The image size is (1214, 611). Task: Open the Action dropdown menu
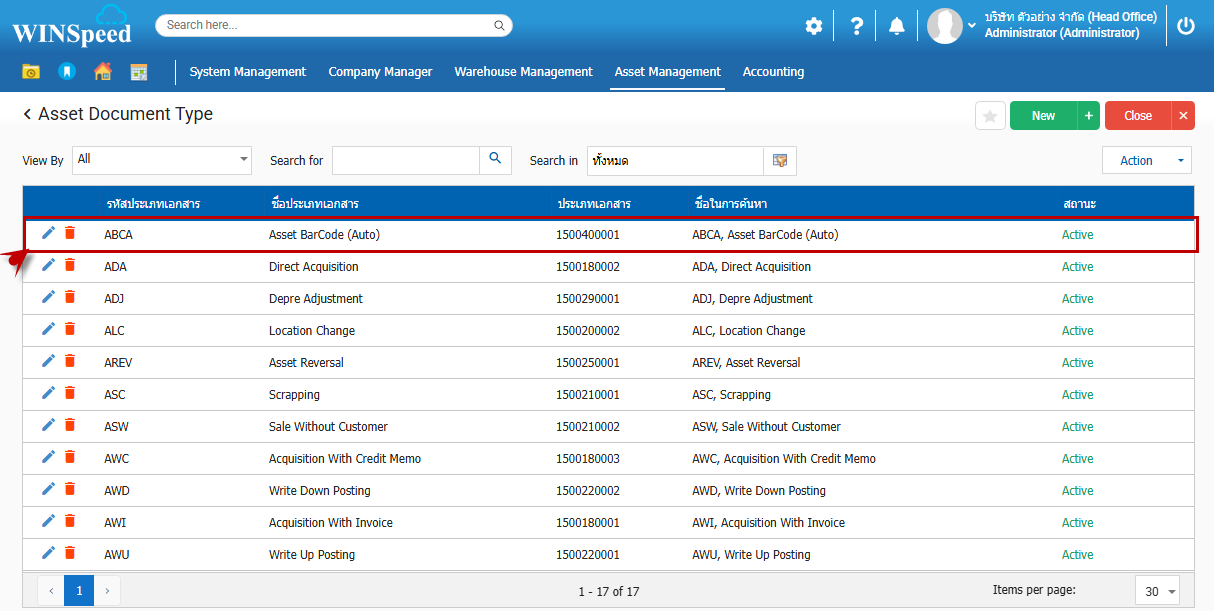(x=1146, y=160)
